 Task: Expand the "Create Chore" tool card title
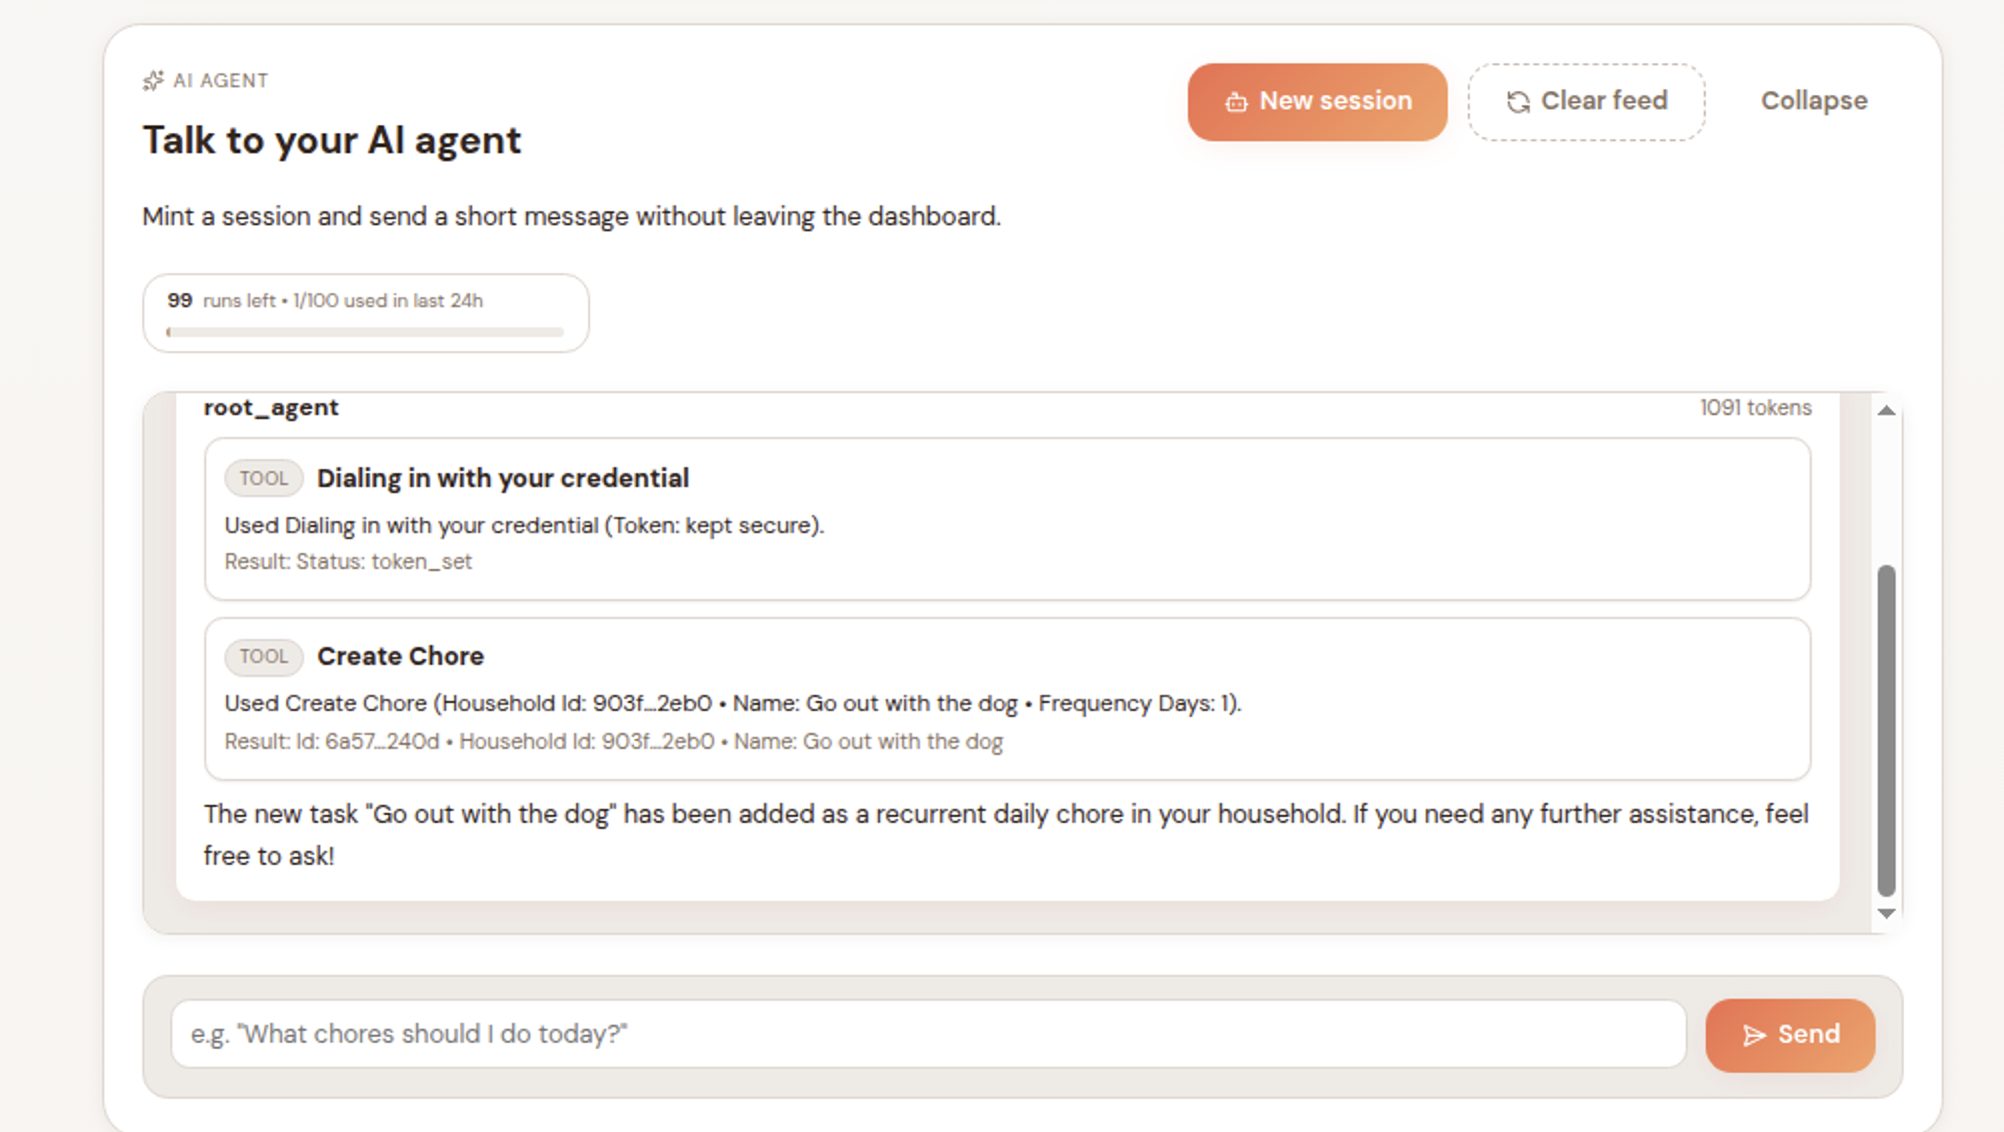(x=400, y=656)
